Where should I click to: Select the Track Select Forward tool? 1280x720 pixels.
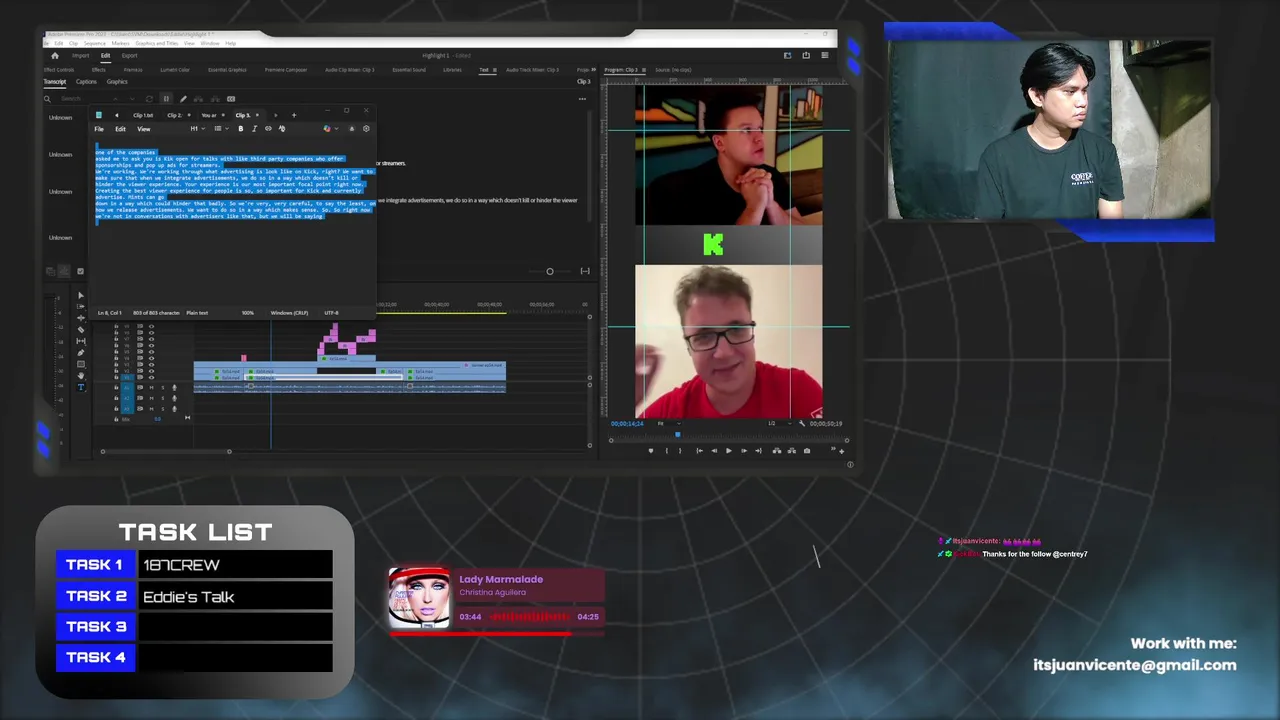coord(81,307)
